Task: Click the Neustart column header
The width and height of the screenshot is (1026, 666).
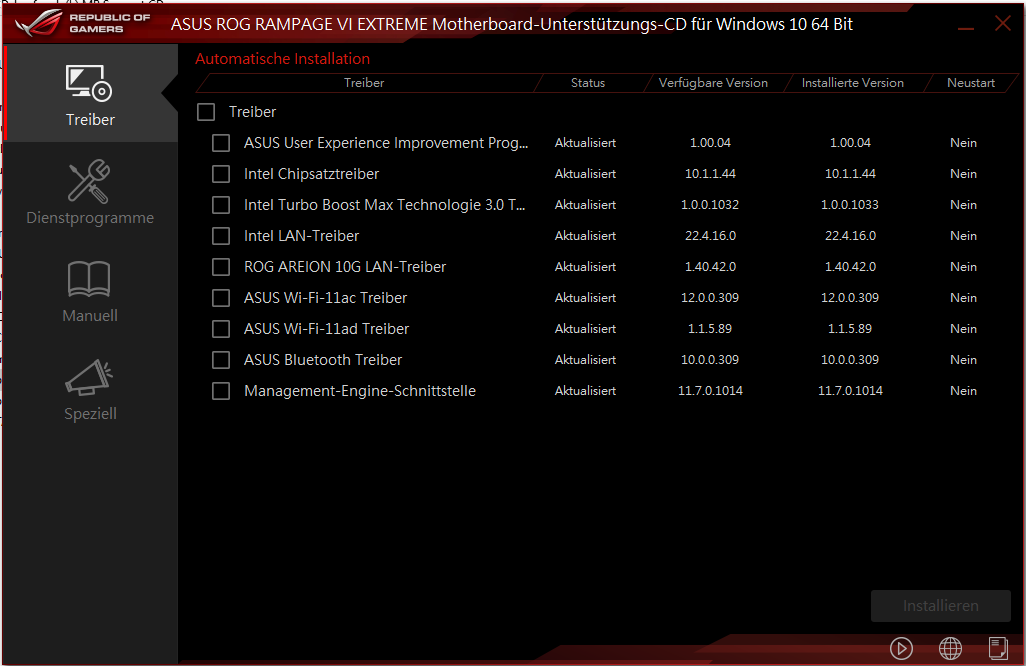Action: coord(970,83)
